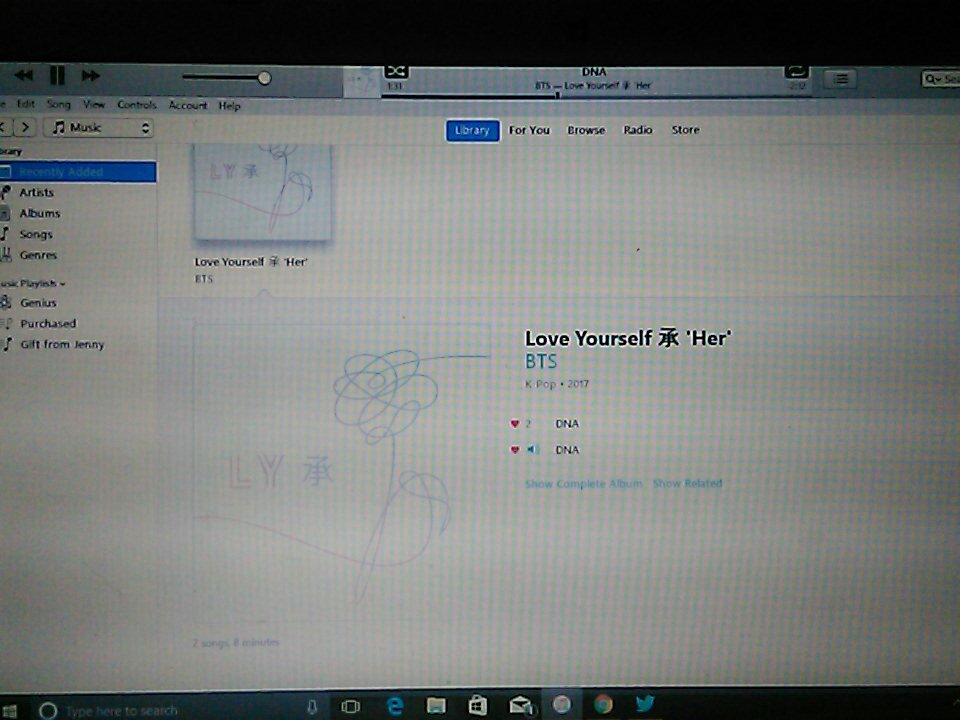Toggle the repeat button in player
The image size is (960, 720).
point(797,72)
